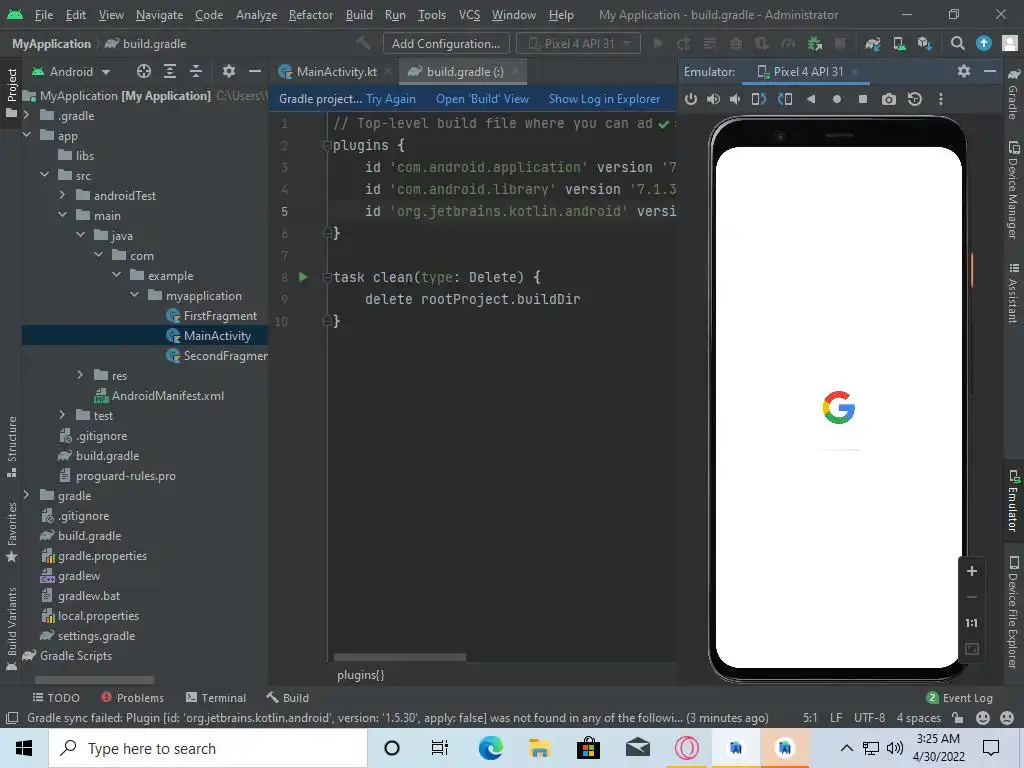Image resolution: width=1024 pixels, height=768 pixels.
Task: Click the Project panel horizontal scrollbar
Action: point(94,680)
